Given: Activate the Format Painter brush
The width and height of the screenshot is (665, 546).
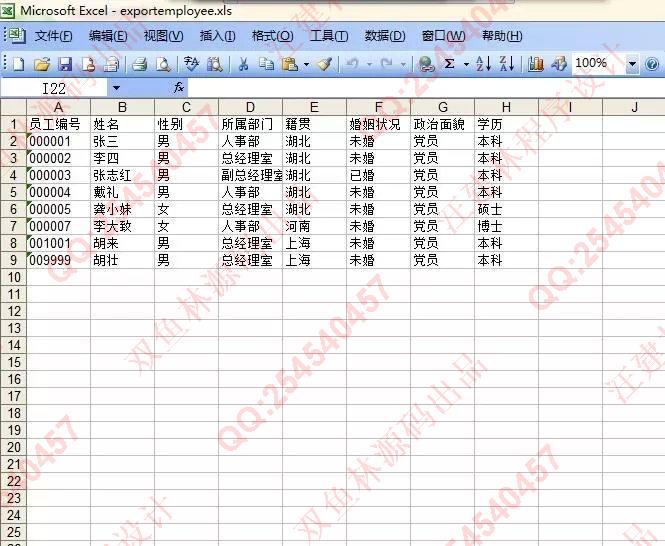Looking at the screenshot, I should [325, 64].
